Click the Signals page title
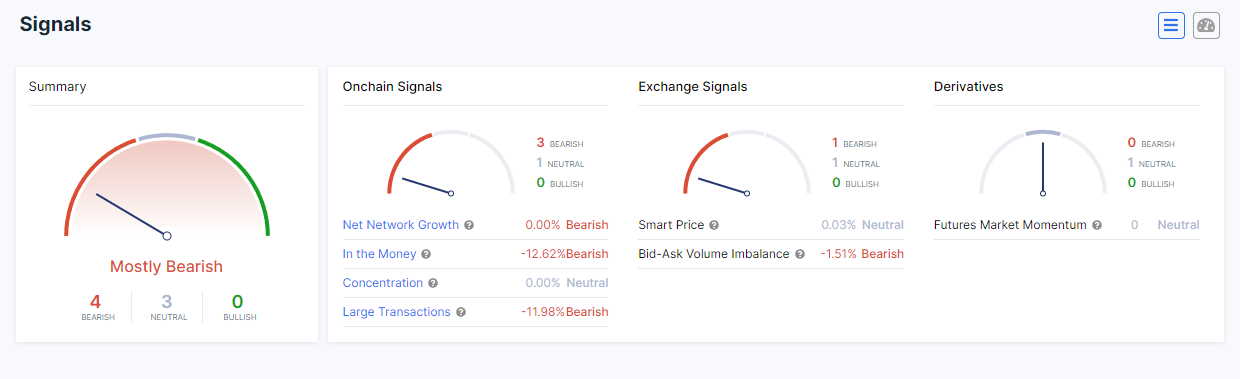Viewport: 1240px width, 379px height. point(56,25)
